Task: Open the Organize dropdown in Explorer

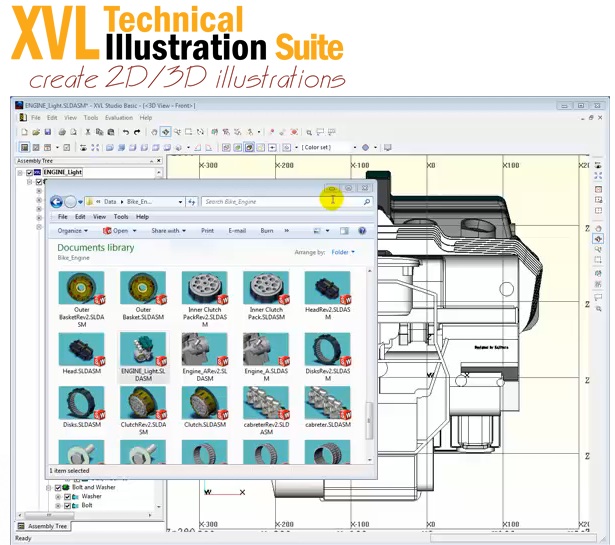Action: tap(73, 231)
